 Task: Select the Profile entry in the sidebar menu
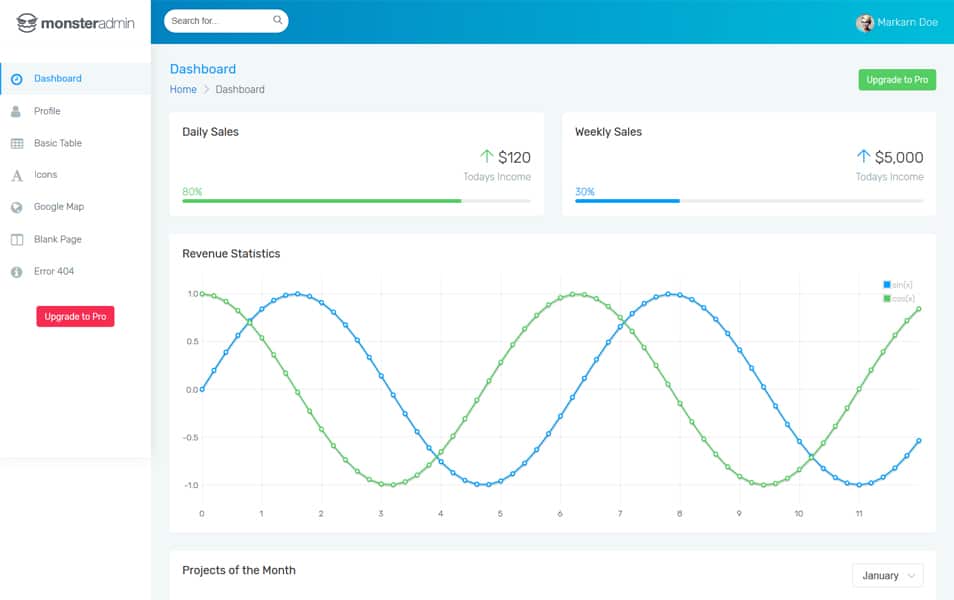coord(47,110)
